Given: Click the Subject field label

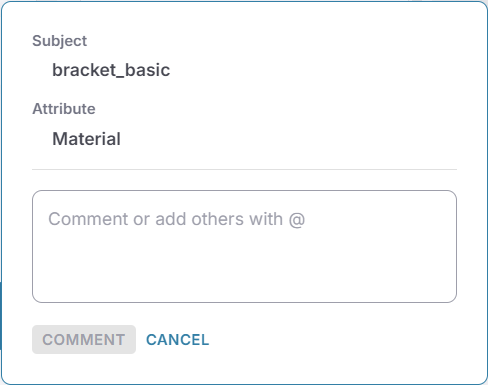Looking at the screenshot, I should pyautogui.click(x=59, y=41).
